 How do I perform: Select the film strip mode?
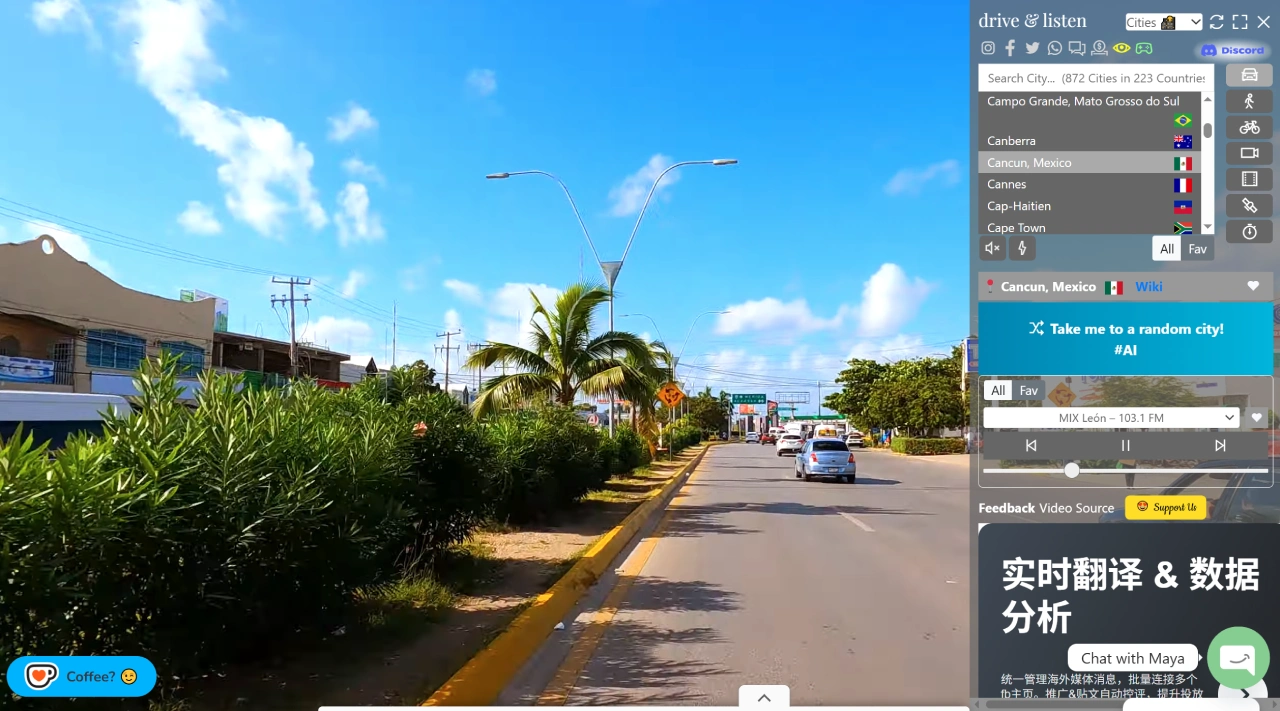pos(1249,179)
